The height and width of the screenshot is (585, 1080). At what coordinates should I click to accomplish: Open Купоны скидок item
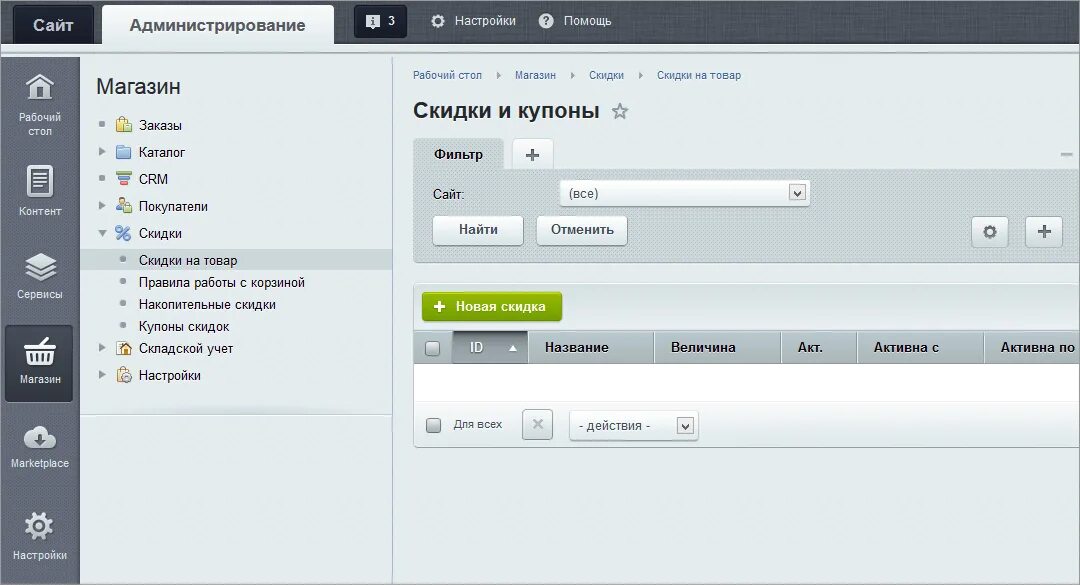[x=184, y=327]
